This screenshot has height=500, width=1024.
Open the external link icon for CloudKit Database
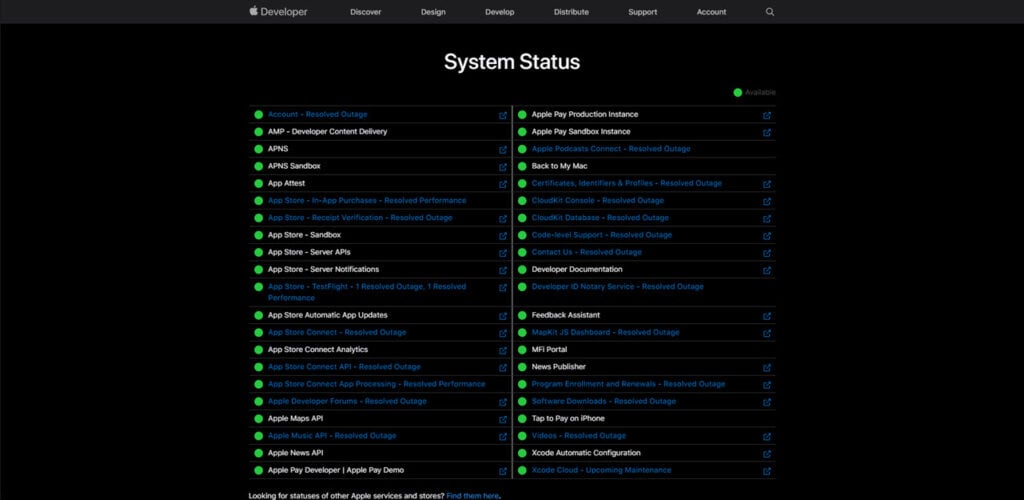tap(767, 219)
